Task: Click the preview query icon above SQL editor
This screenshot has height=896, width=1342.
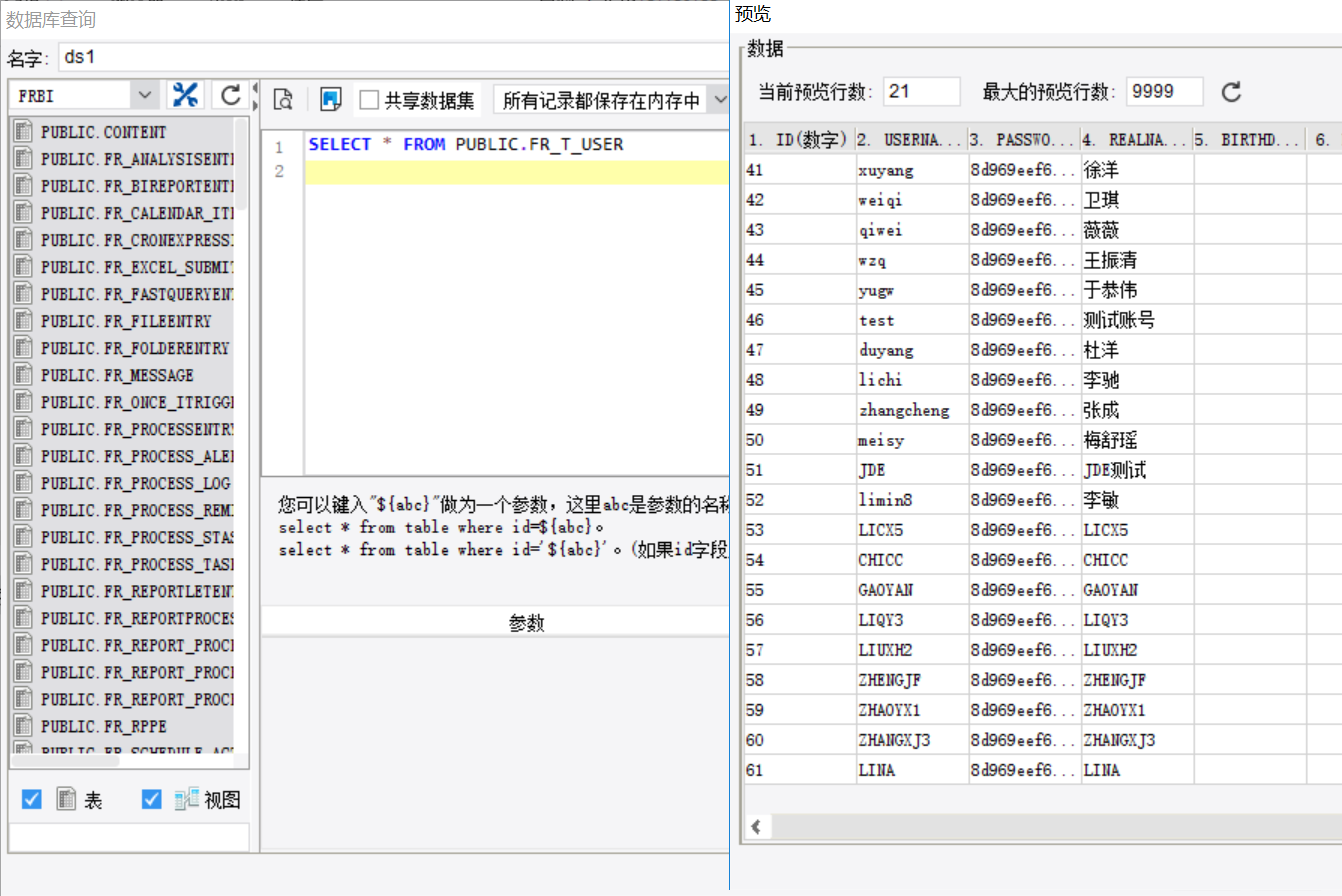Action: coord(283,99)
